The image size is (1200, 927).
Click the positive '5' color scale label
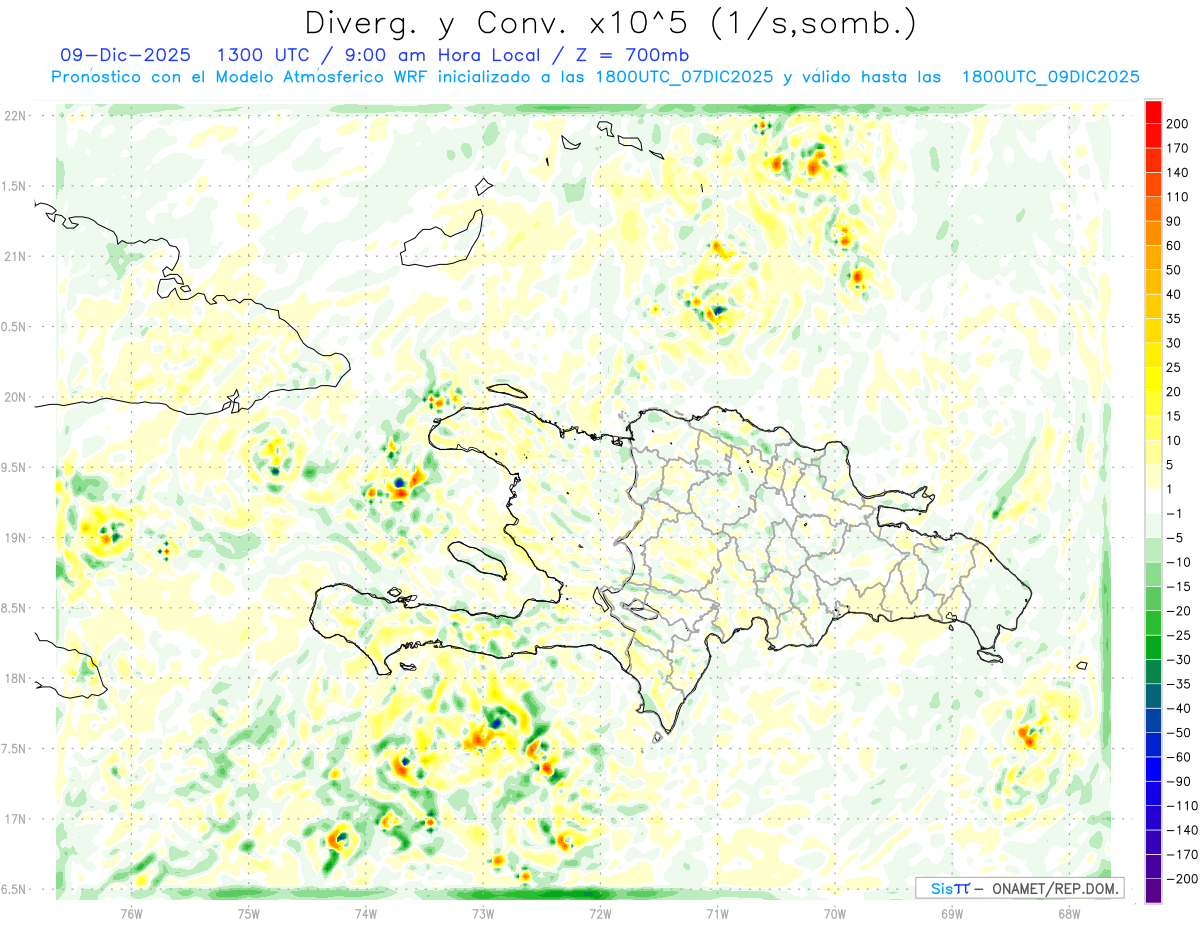(1172, 465)
